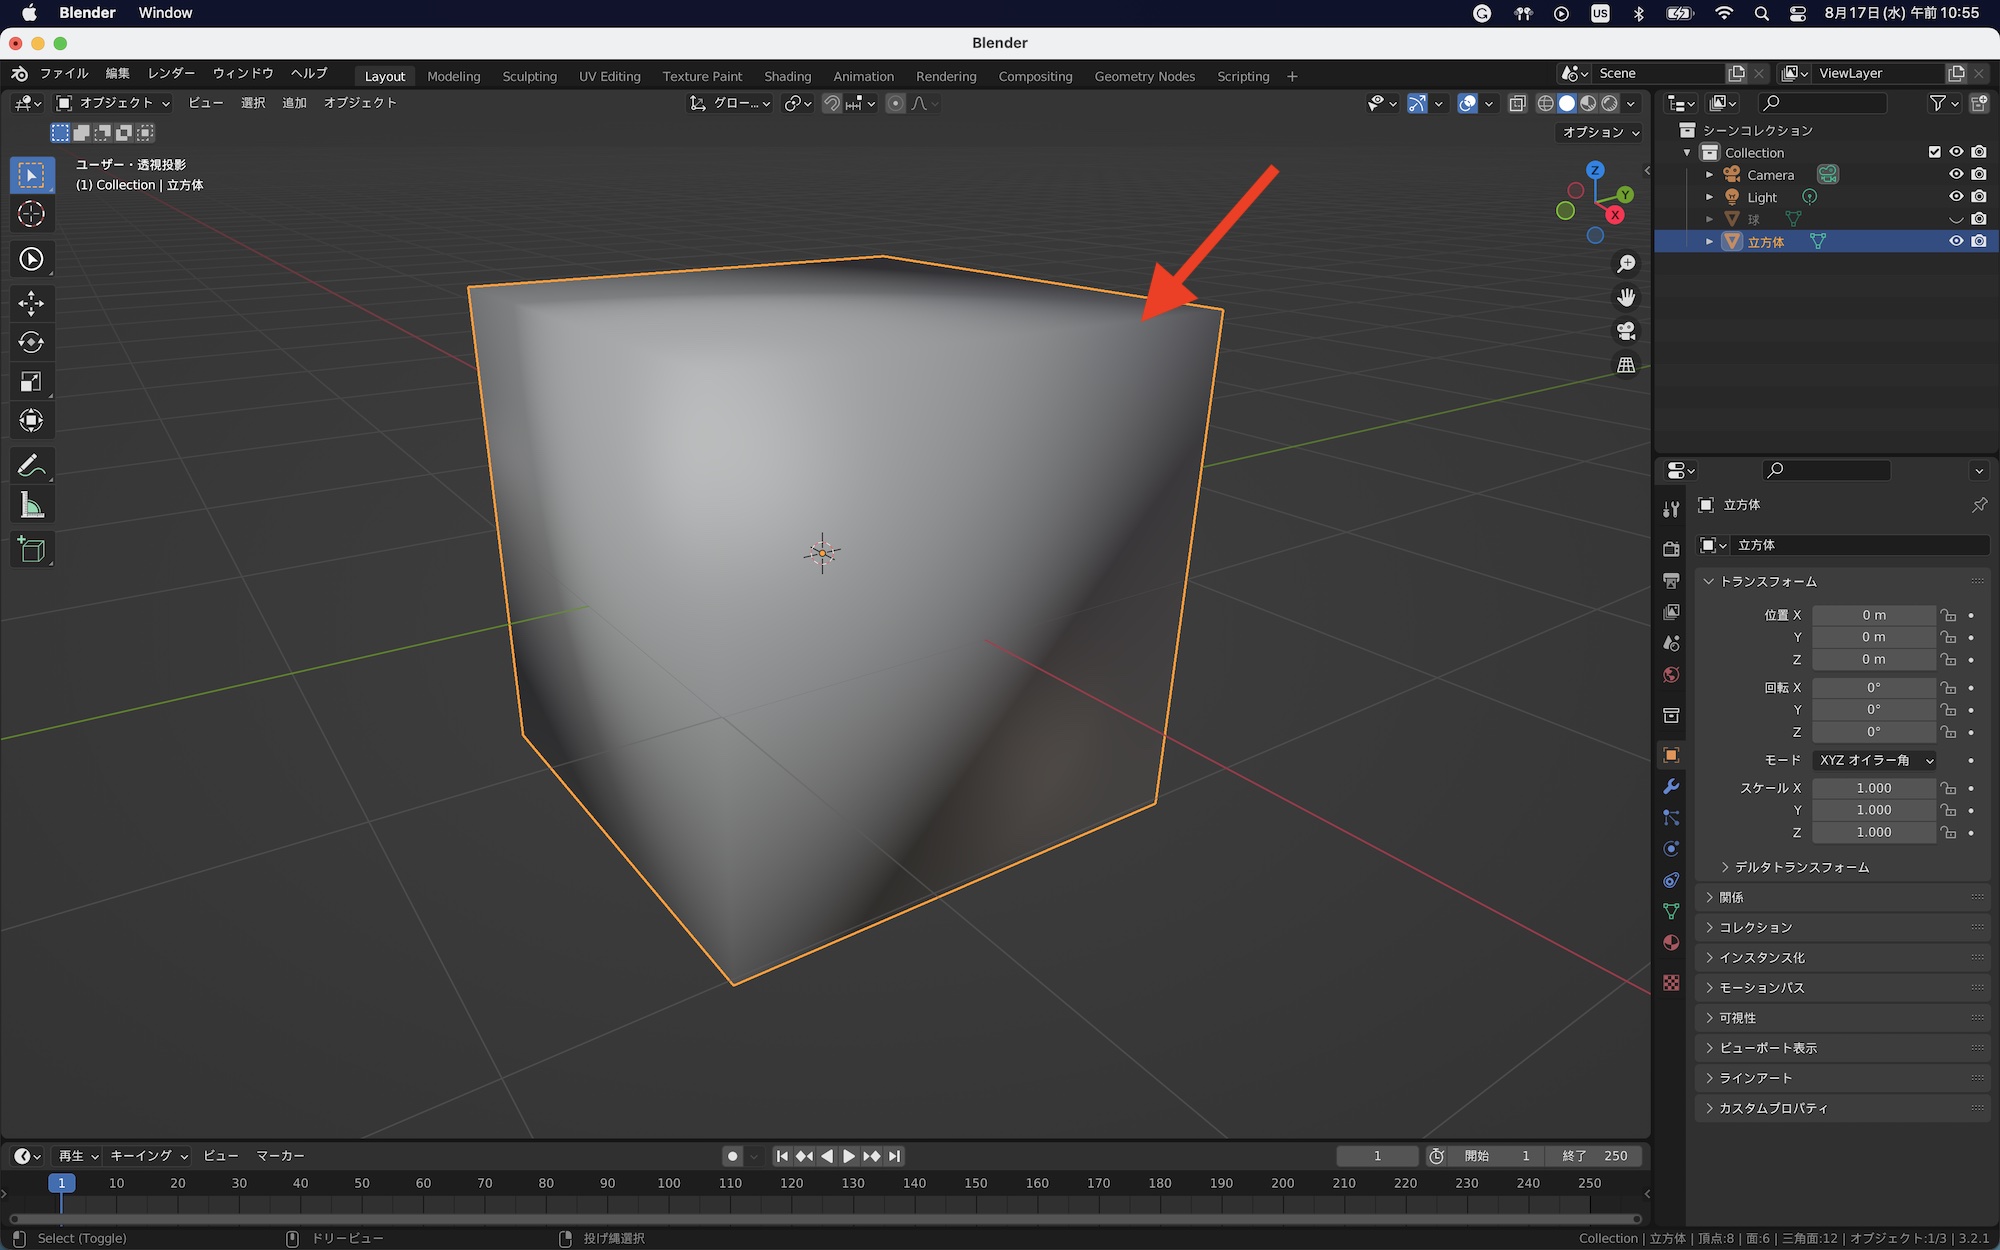The height and width of the screenshot is (1250, 2000).
Task: Click the camera view icon in viewport
Action: (1626, 331)
